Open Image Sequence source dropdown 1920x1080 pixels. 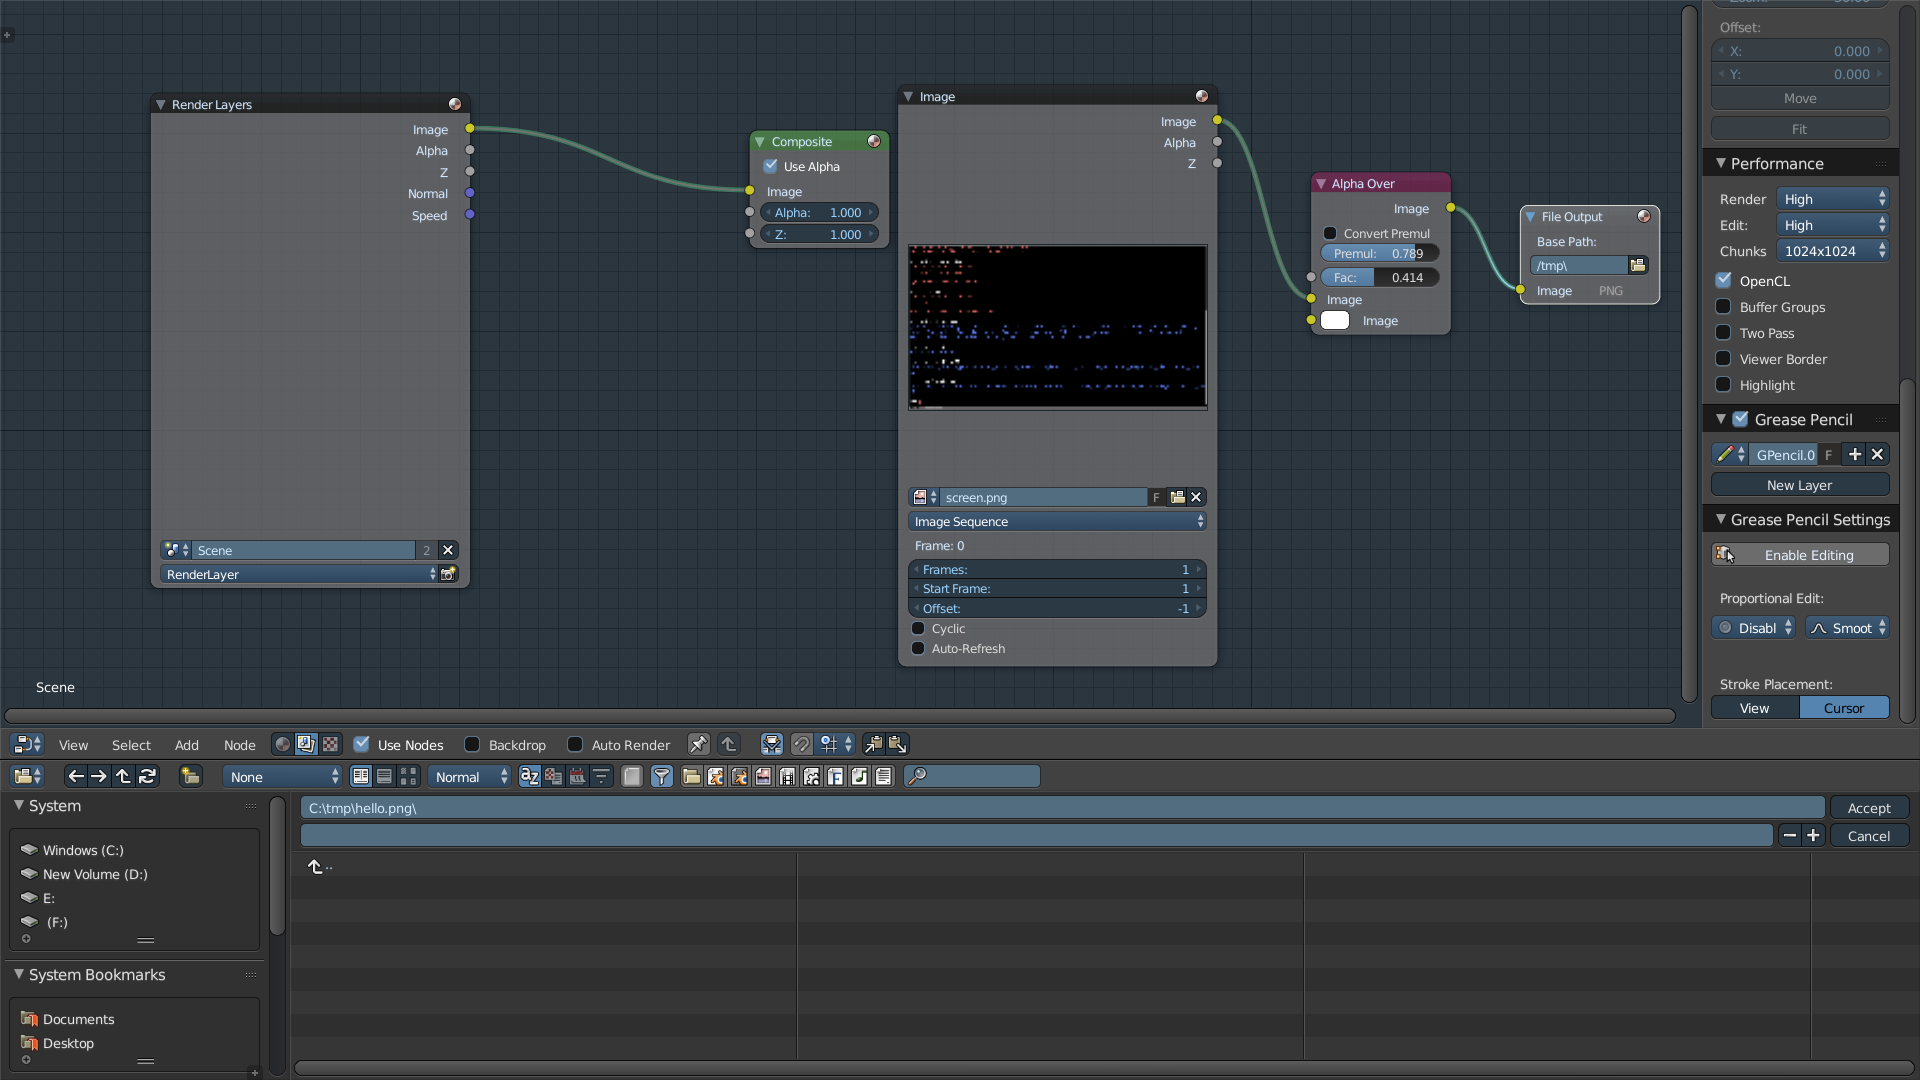1057,521
